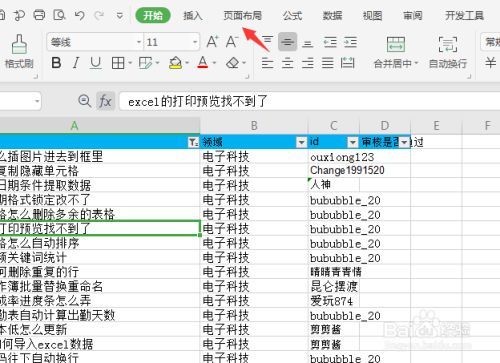This screenshot has width=500, height=363.
Task: Click the zoom magnifier icon beside formula bar
Action: point(85,101)
